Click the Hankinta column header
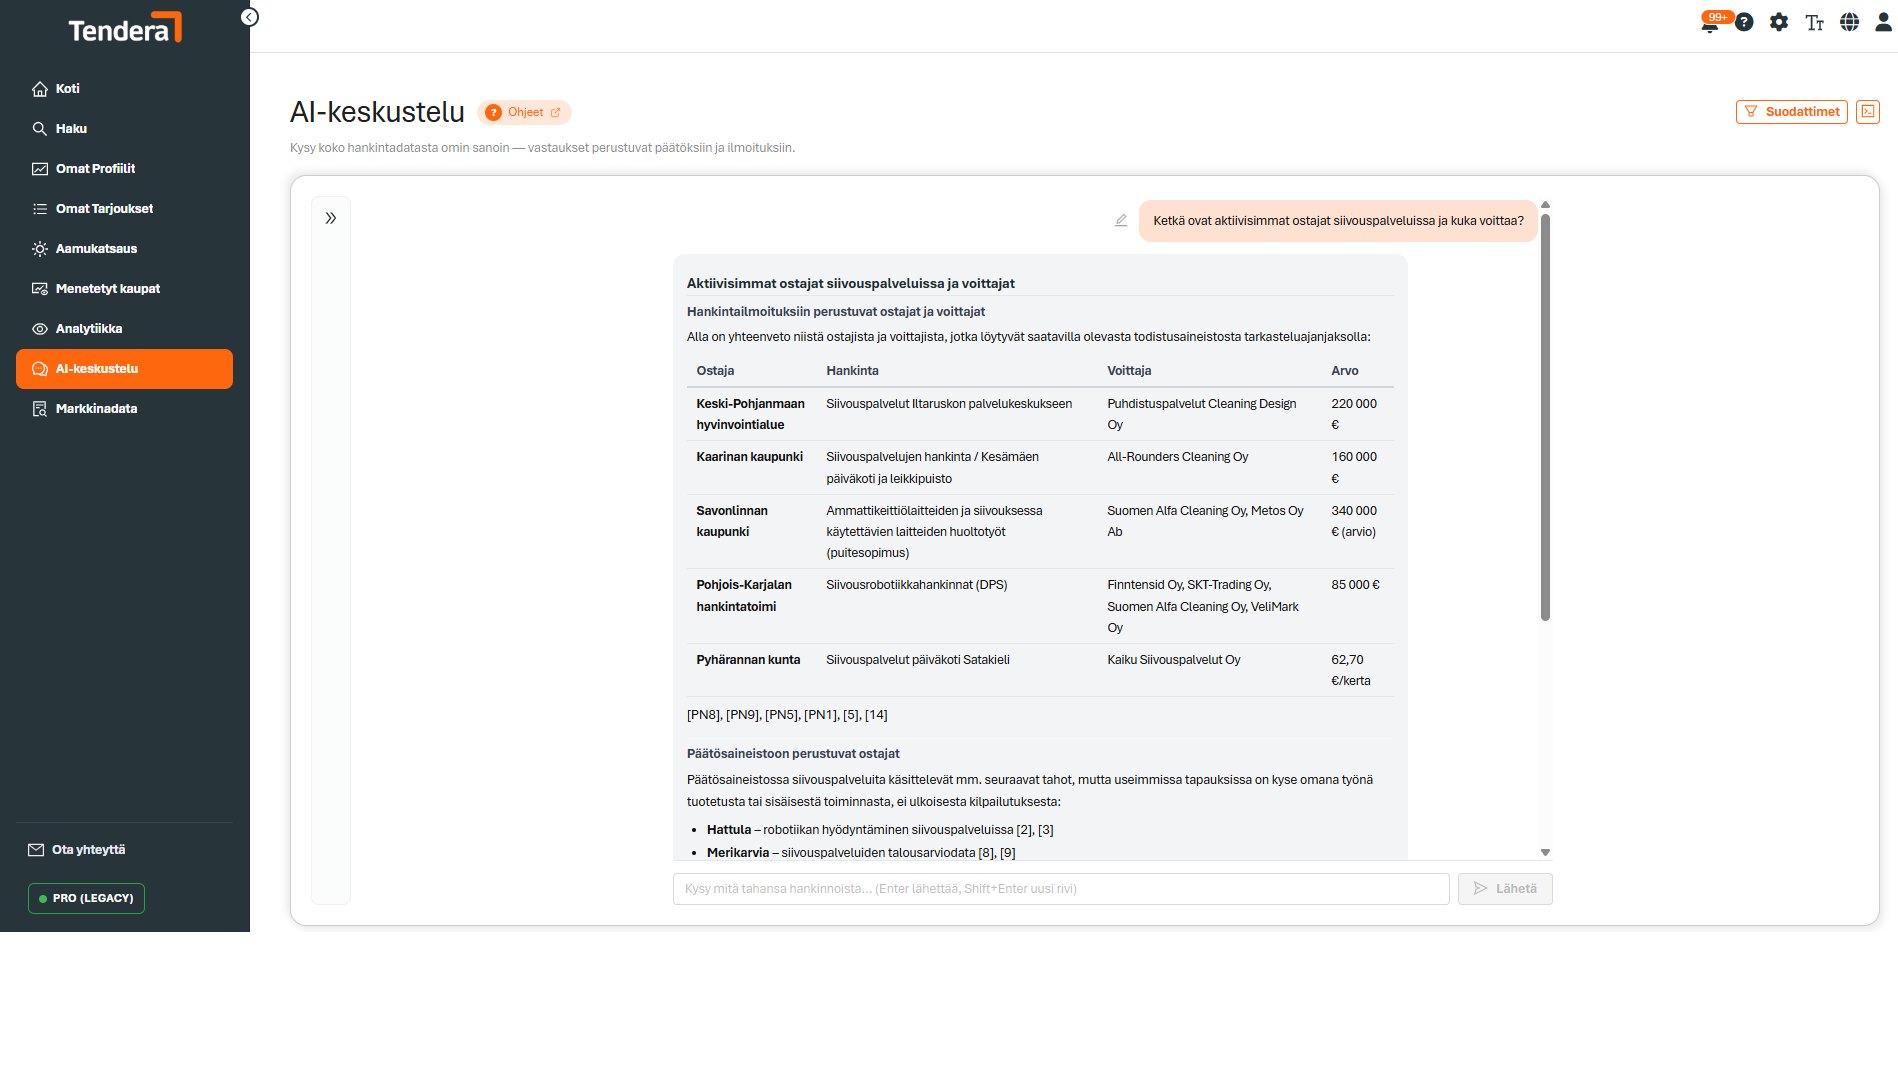Viewport: 1898px width, 1067px height. [852, 371]
